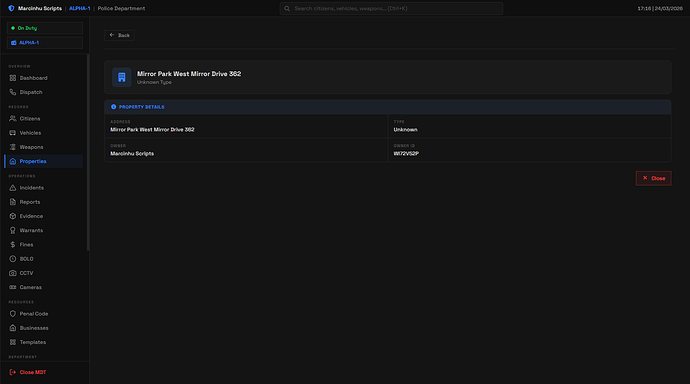The image size is (690, 384).
Task: Click the Type value Unknown
Action: 405,130
